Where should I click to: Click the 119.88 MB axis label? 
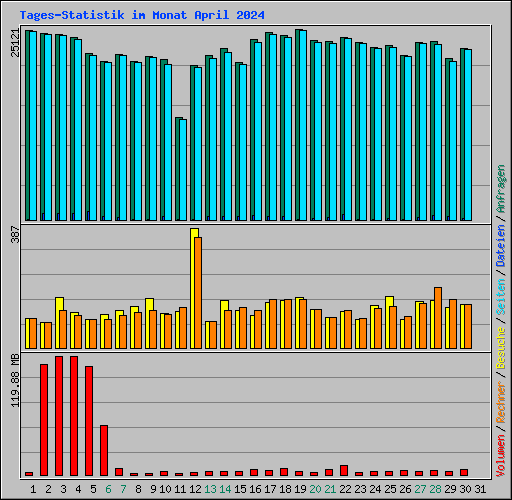click(15, 381)
